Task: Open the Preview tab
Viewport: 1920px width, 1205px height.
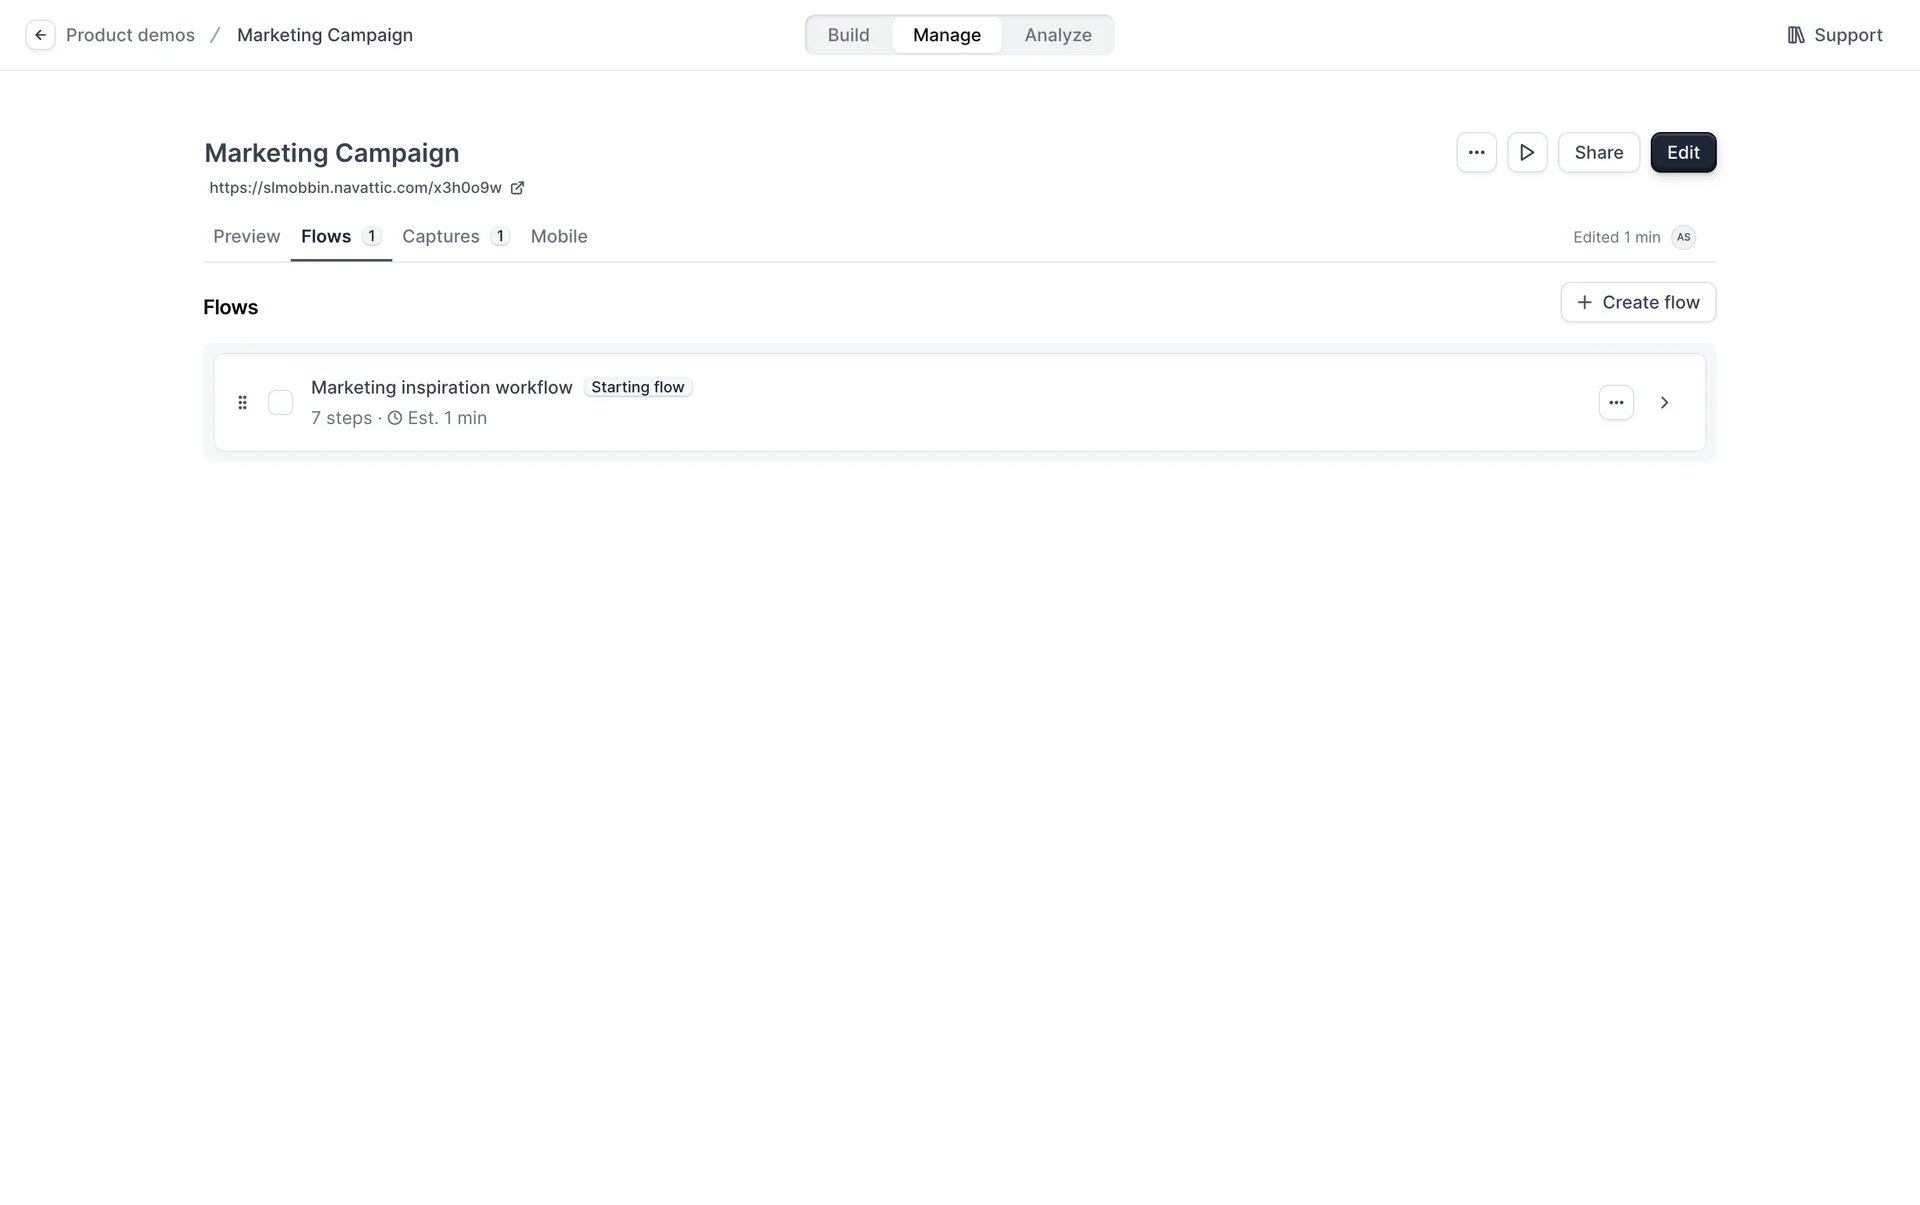Action: point(246,237)
